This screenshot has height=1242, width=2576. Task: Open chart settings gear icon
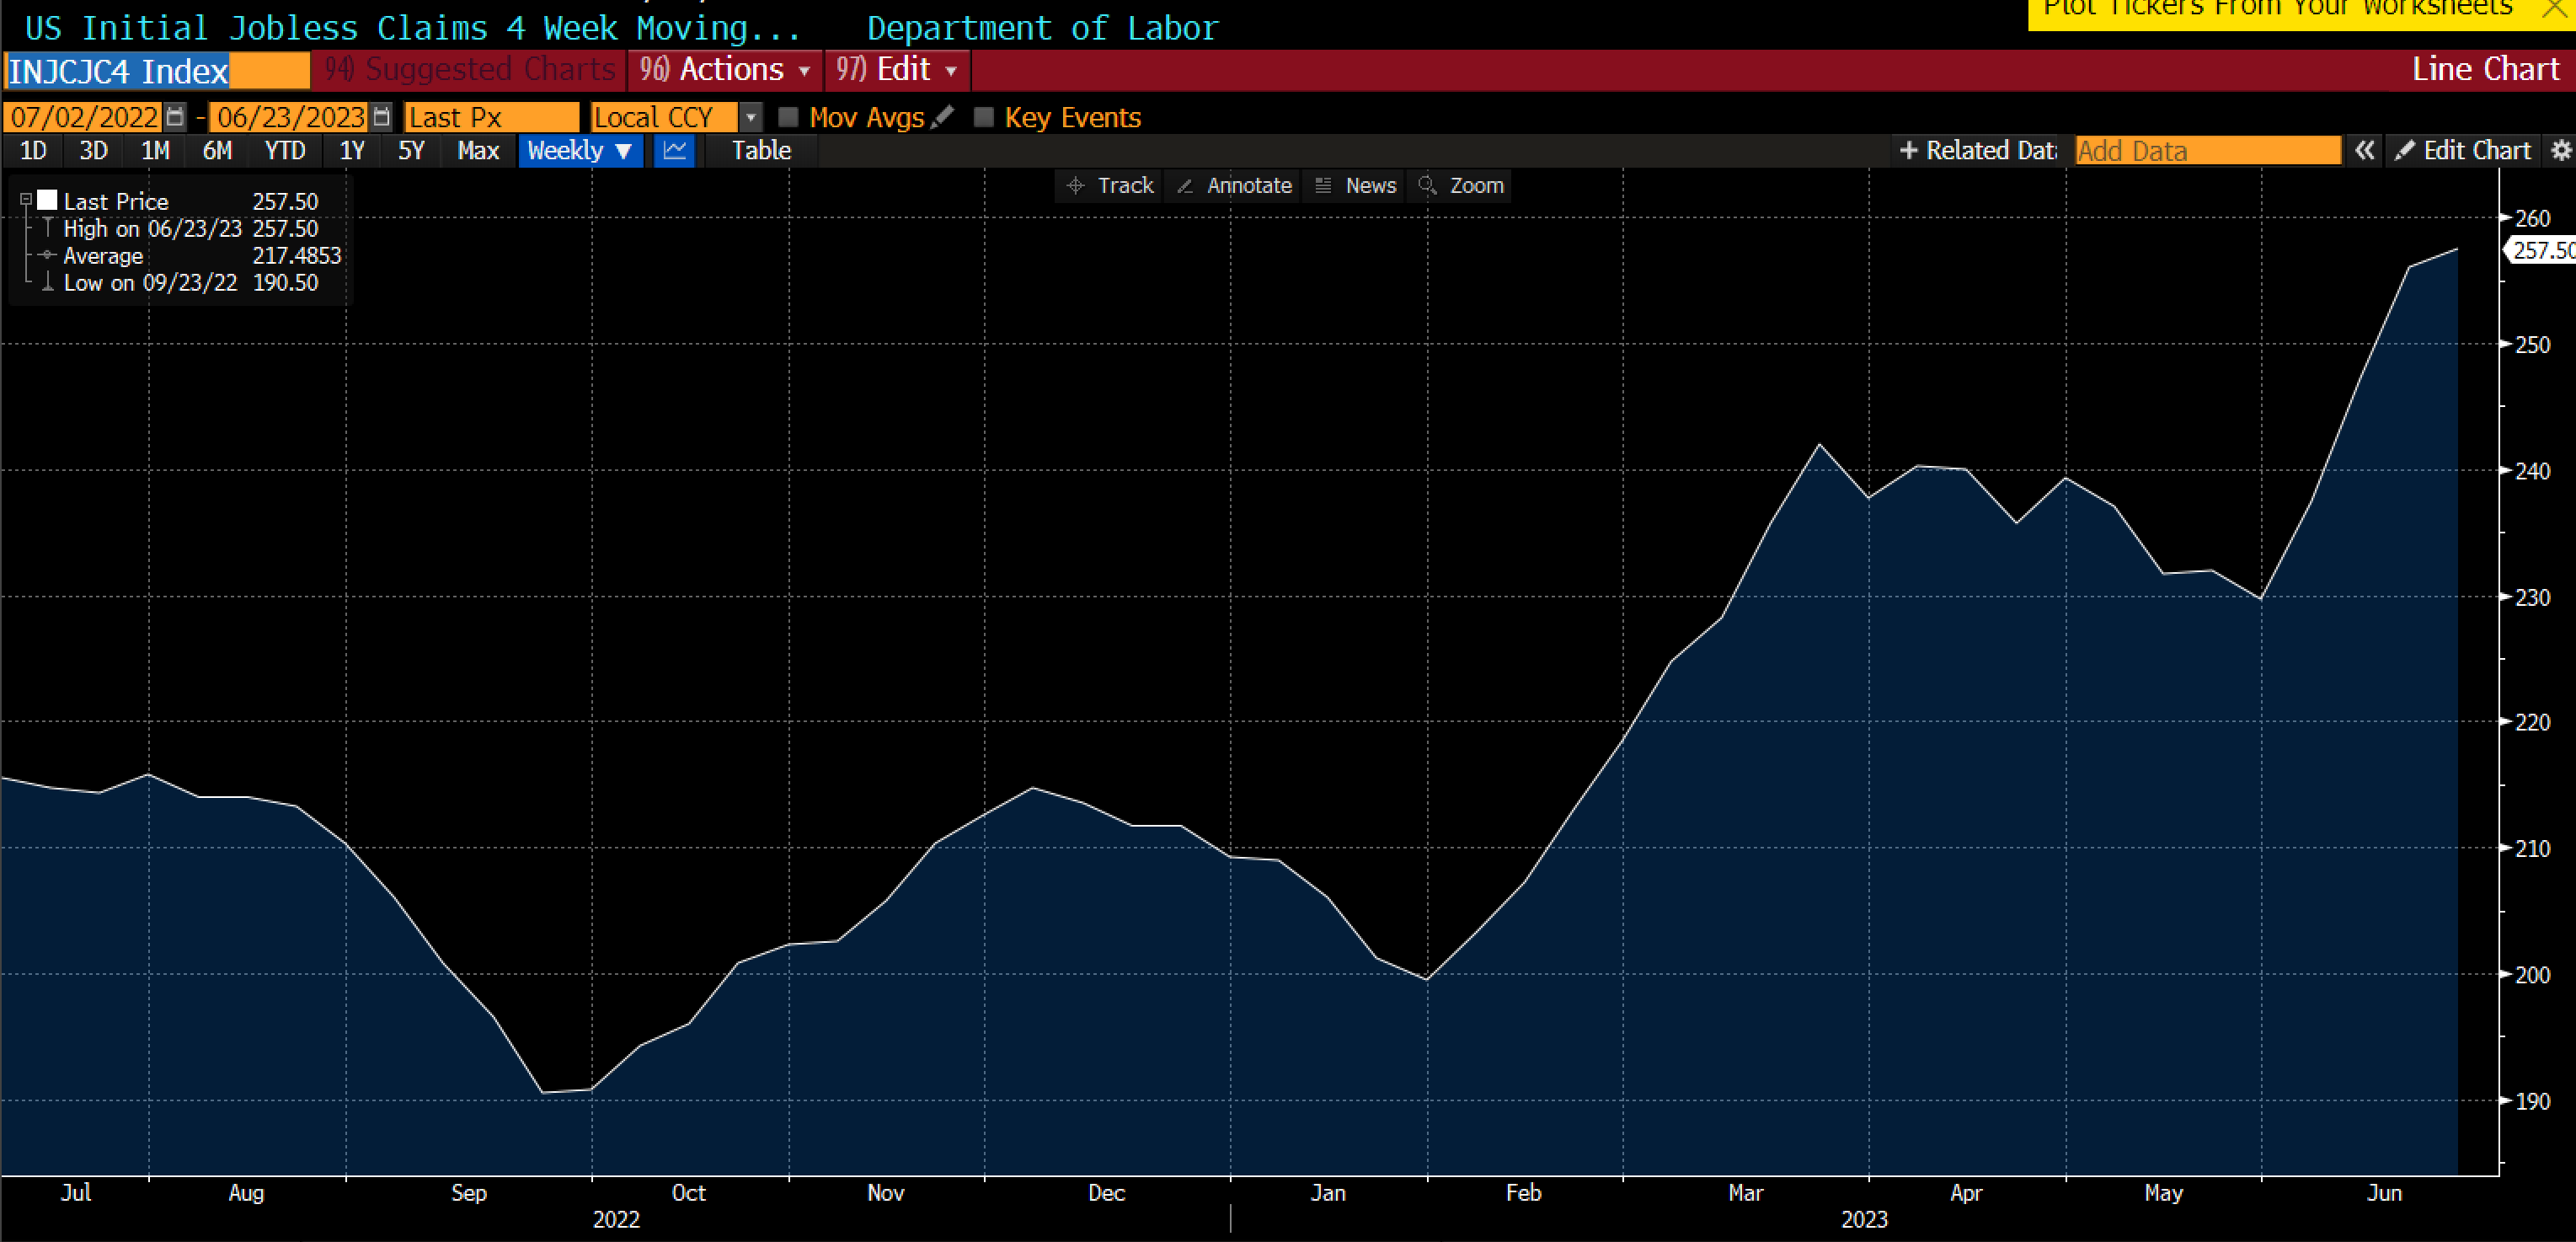tap(2561, 151)
